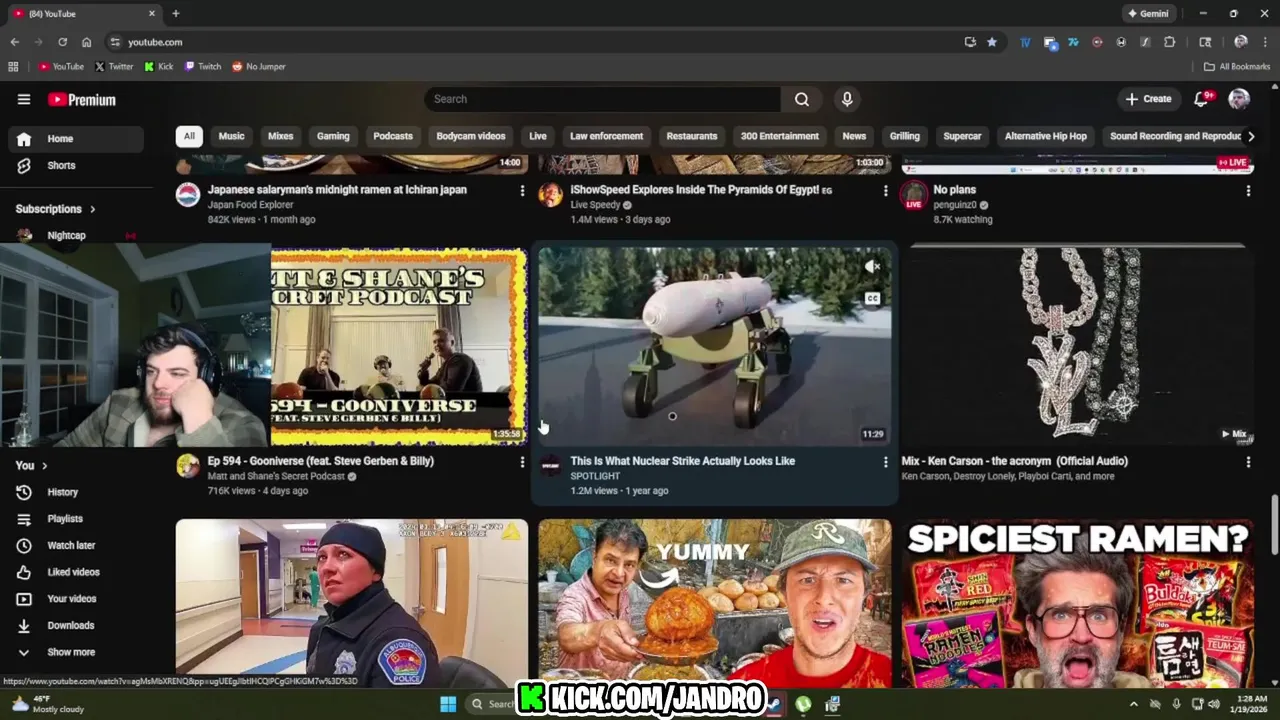Open Gemini in Chrome

pos(1148,14)
